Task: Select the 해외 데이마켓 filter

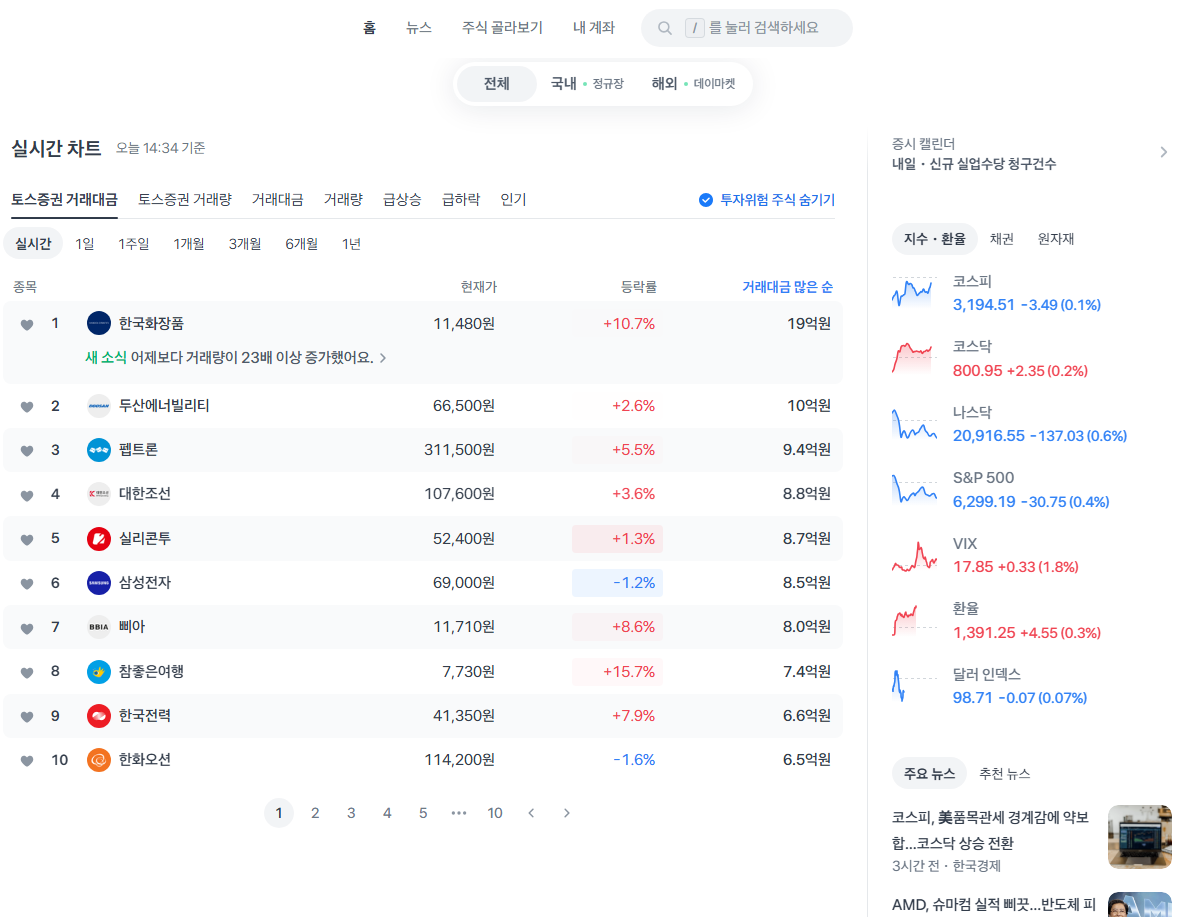Action: [x=693, y=84]
